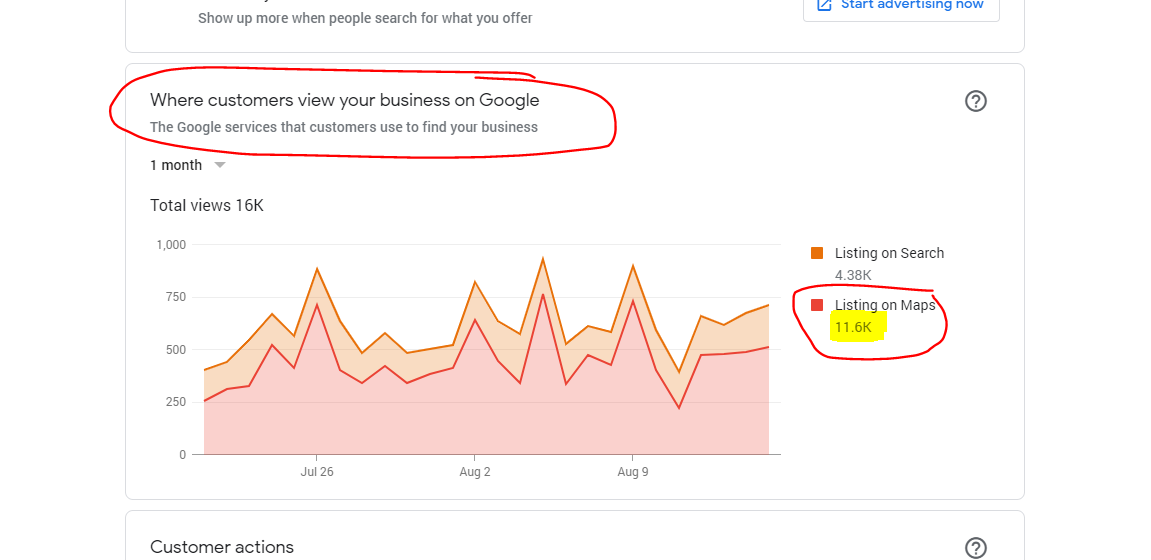The image size is (1151, 560).
Task: Click the Aug 2 axis date label
Action: (x=475, y=472)
